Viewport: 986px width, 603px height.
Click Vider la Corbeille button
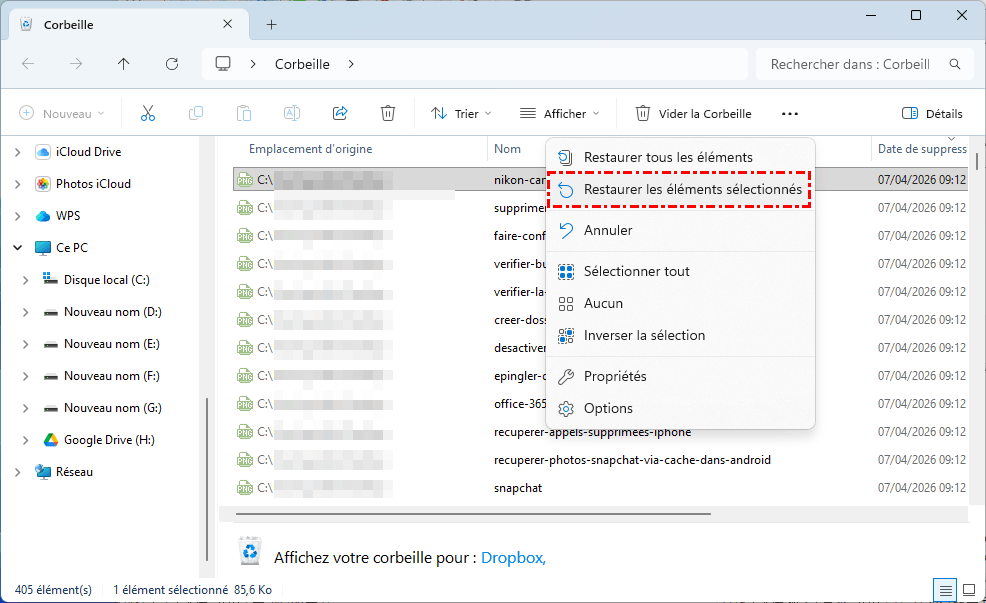tap(693, 114)
